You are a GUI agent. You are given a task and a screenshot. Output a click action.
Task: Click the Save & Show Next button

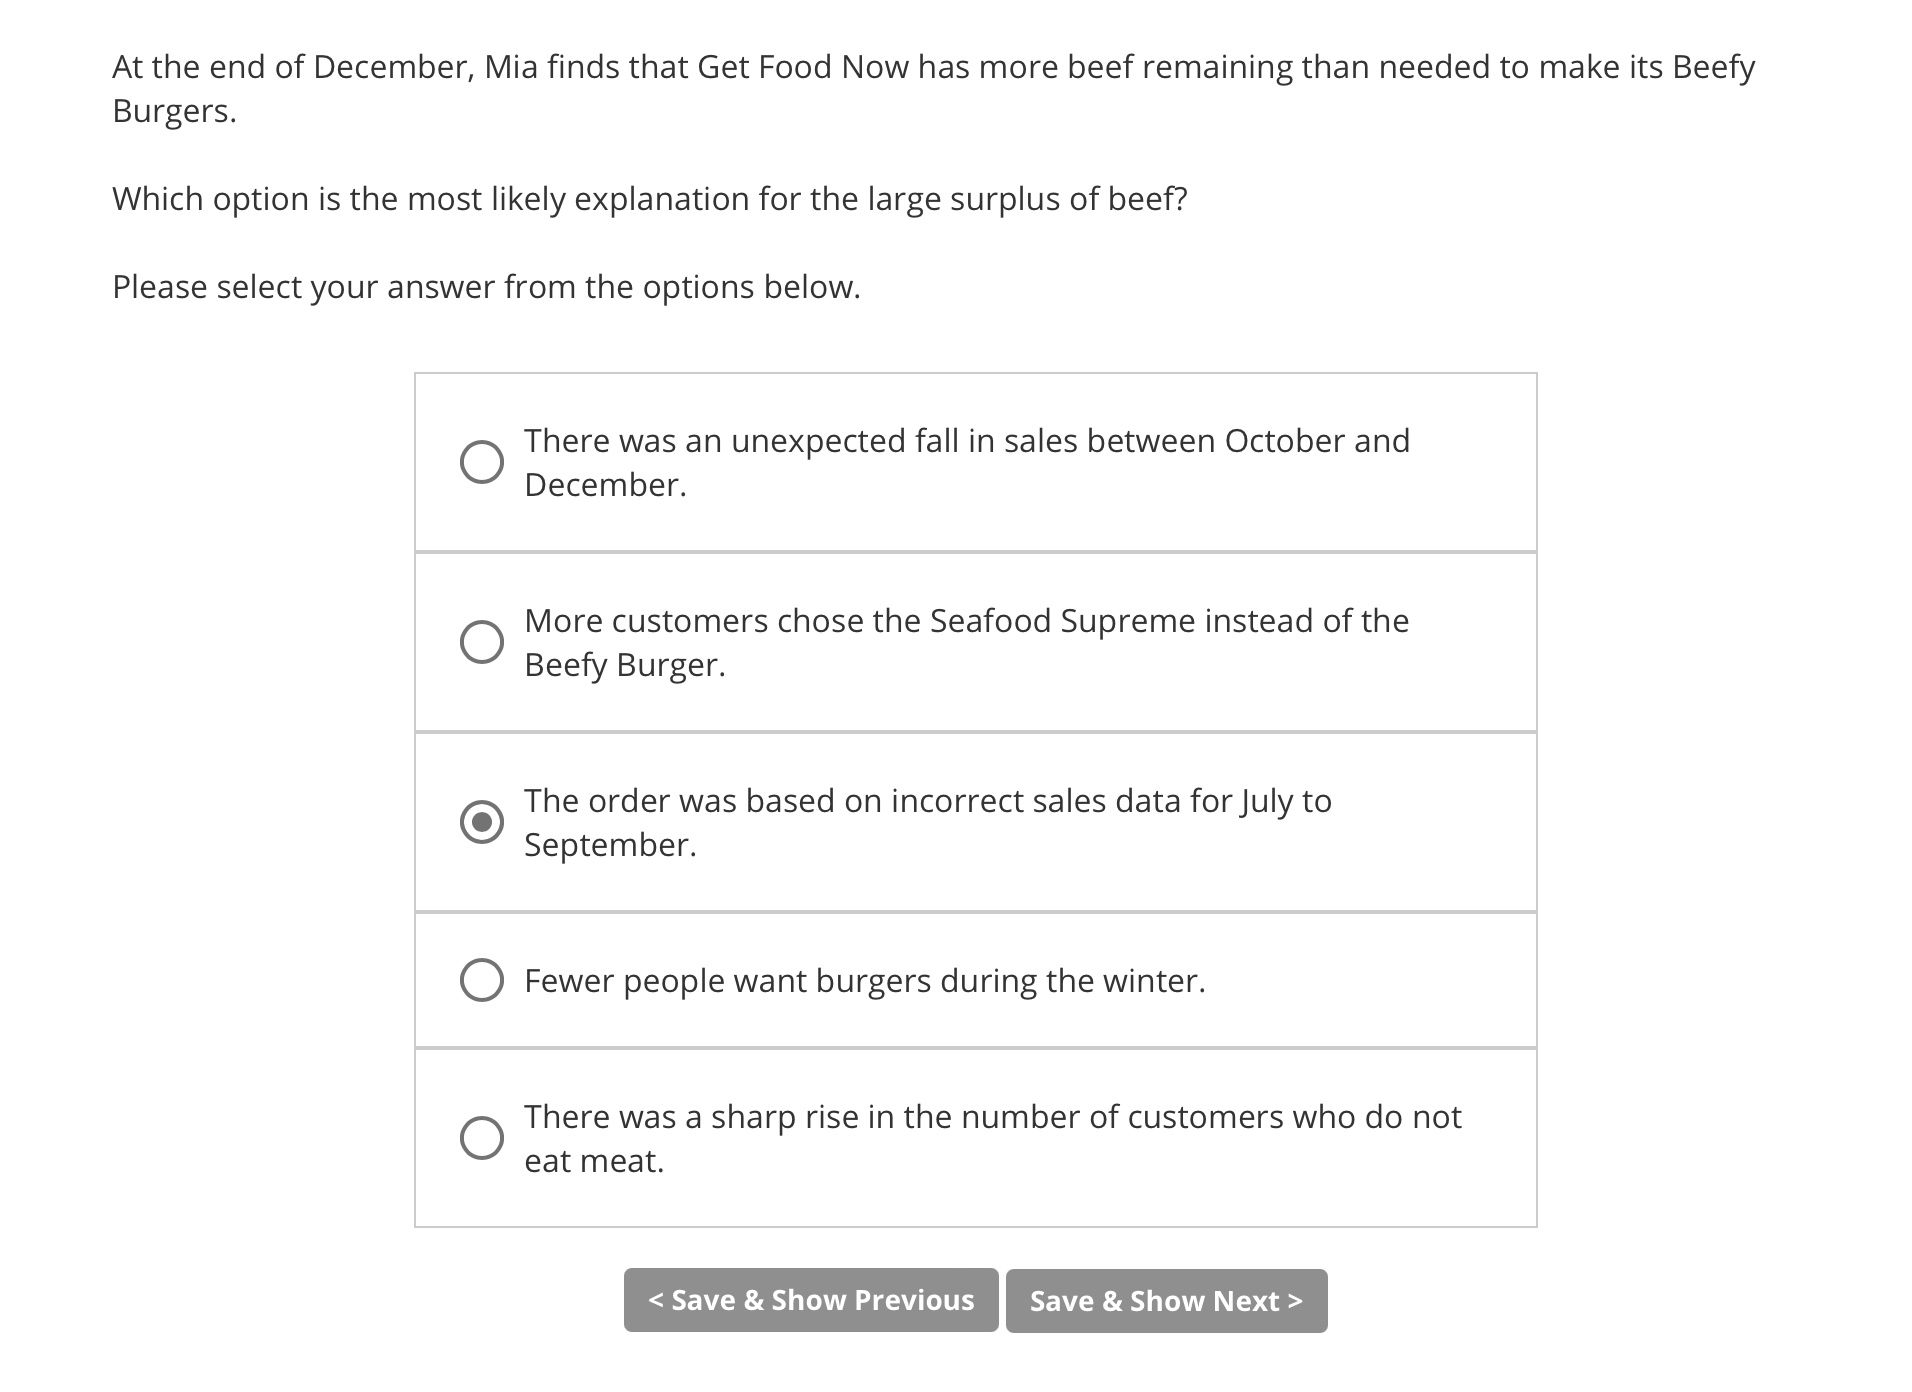(1166, 1300)
